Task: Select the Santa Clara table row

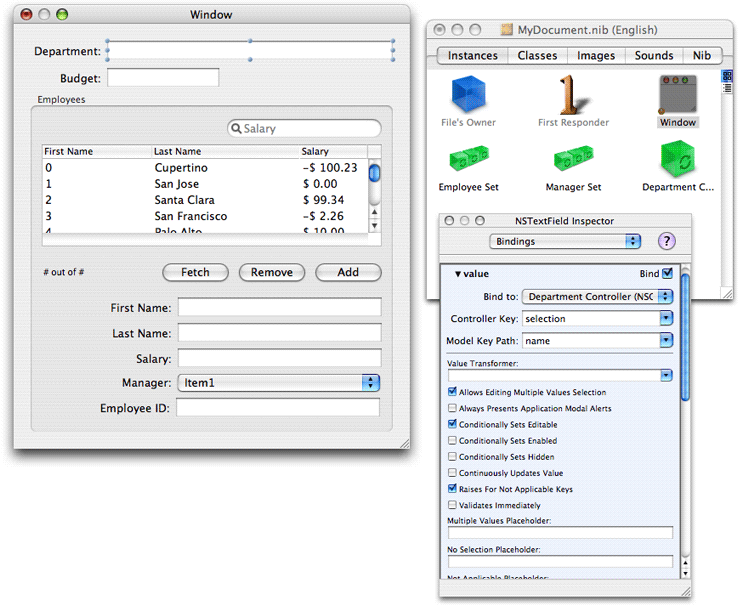Action: [x=205, y=200]
